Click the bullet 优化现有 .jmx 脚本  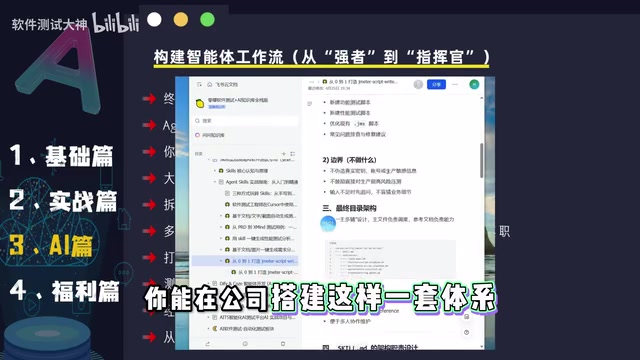coord(354,124)
